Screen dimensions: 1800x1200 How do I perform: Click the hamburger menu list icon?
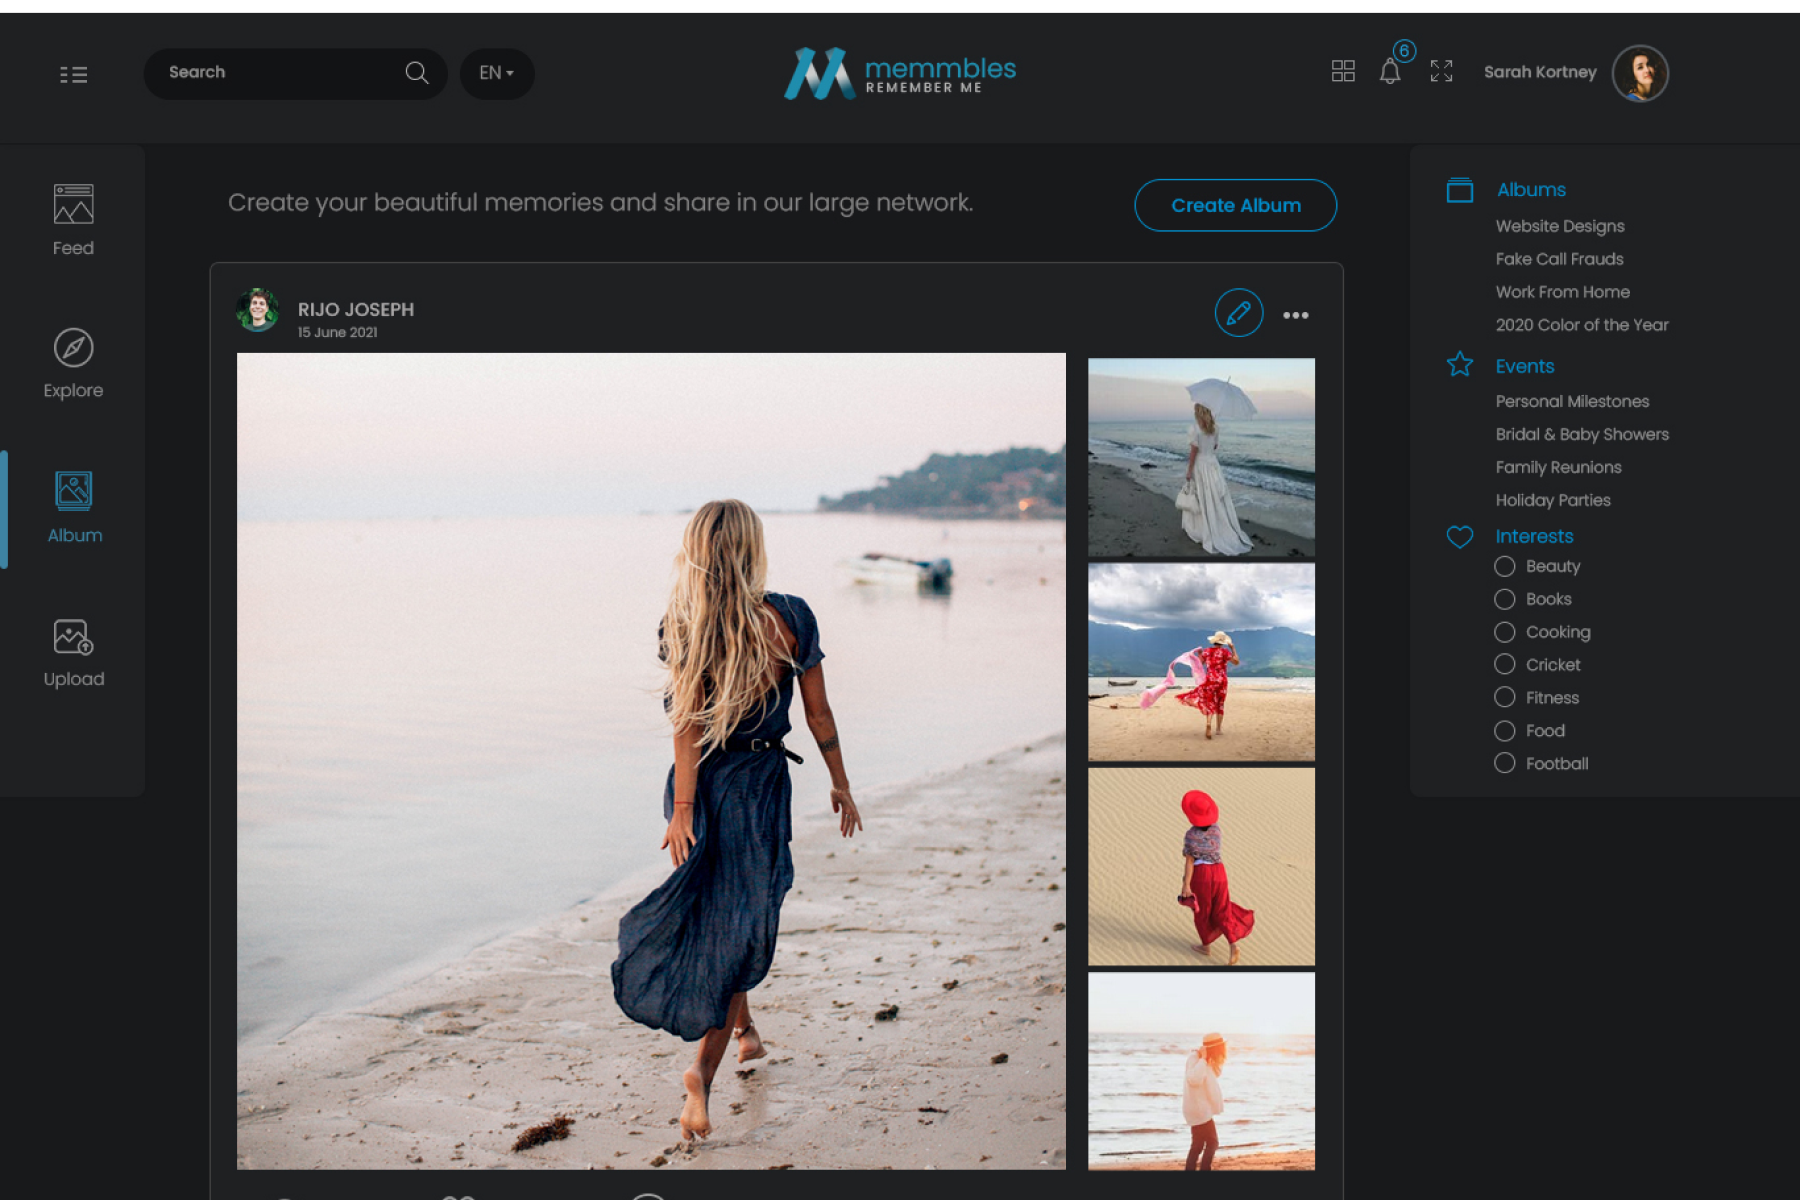click(73, 75)
